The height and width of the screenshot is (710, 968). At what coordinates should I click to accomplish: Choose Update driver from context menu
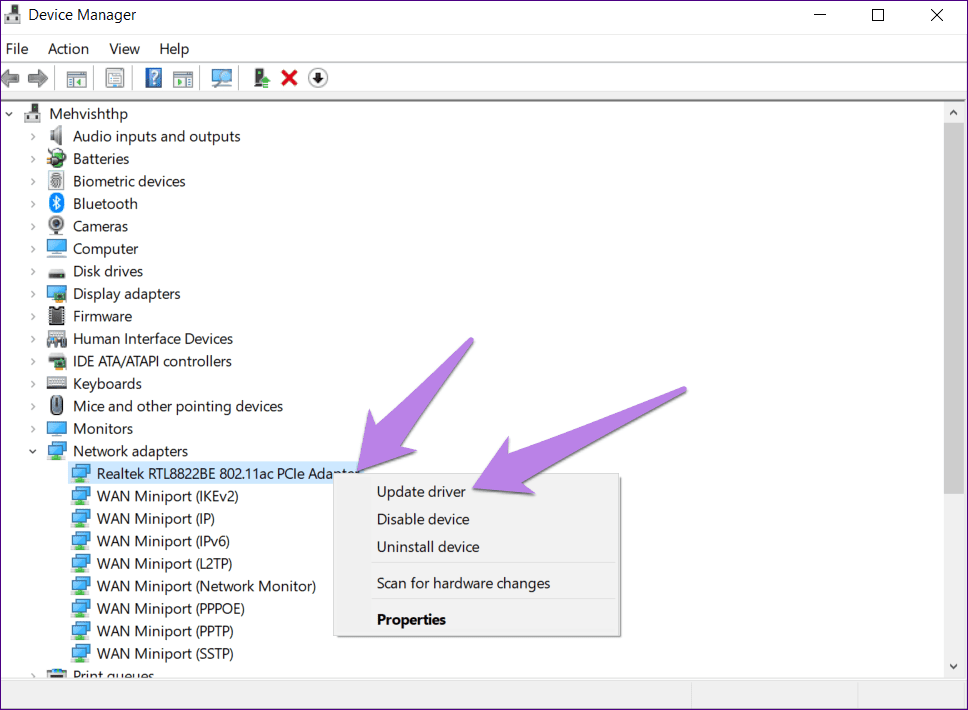(421, 491)
